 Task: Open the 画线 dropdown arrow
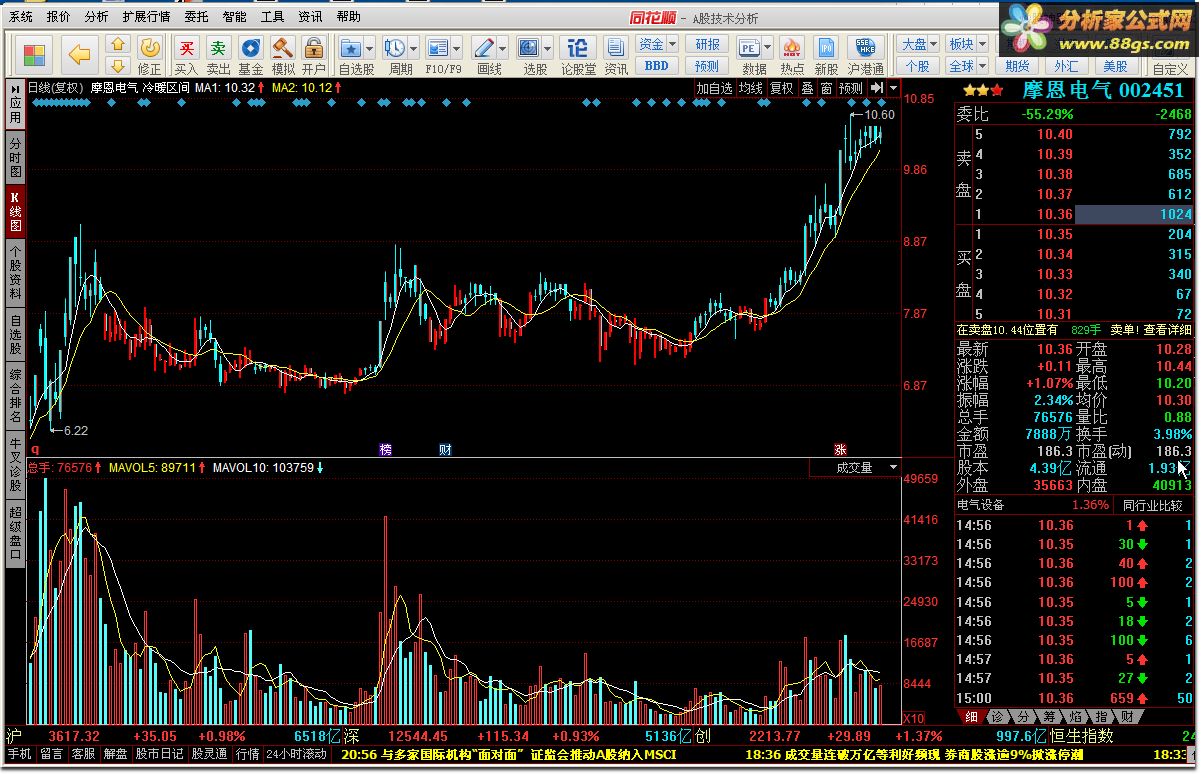[x=502, y=48]
